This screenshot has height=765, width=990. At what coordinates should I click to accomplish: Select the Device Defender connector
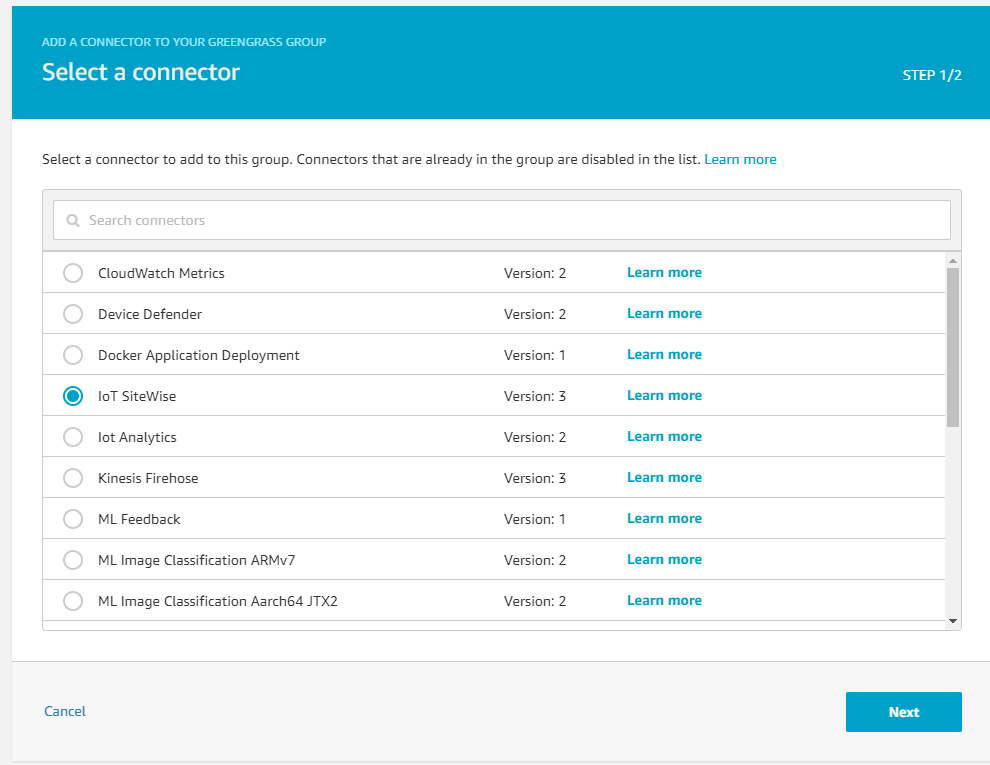[73, 314]
